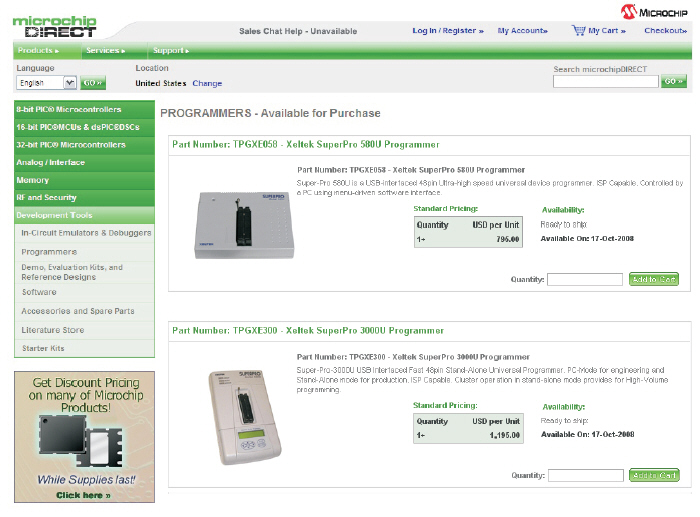Click the SuperPro 580U product image

245,225
